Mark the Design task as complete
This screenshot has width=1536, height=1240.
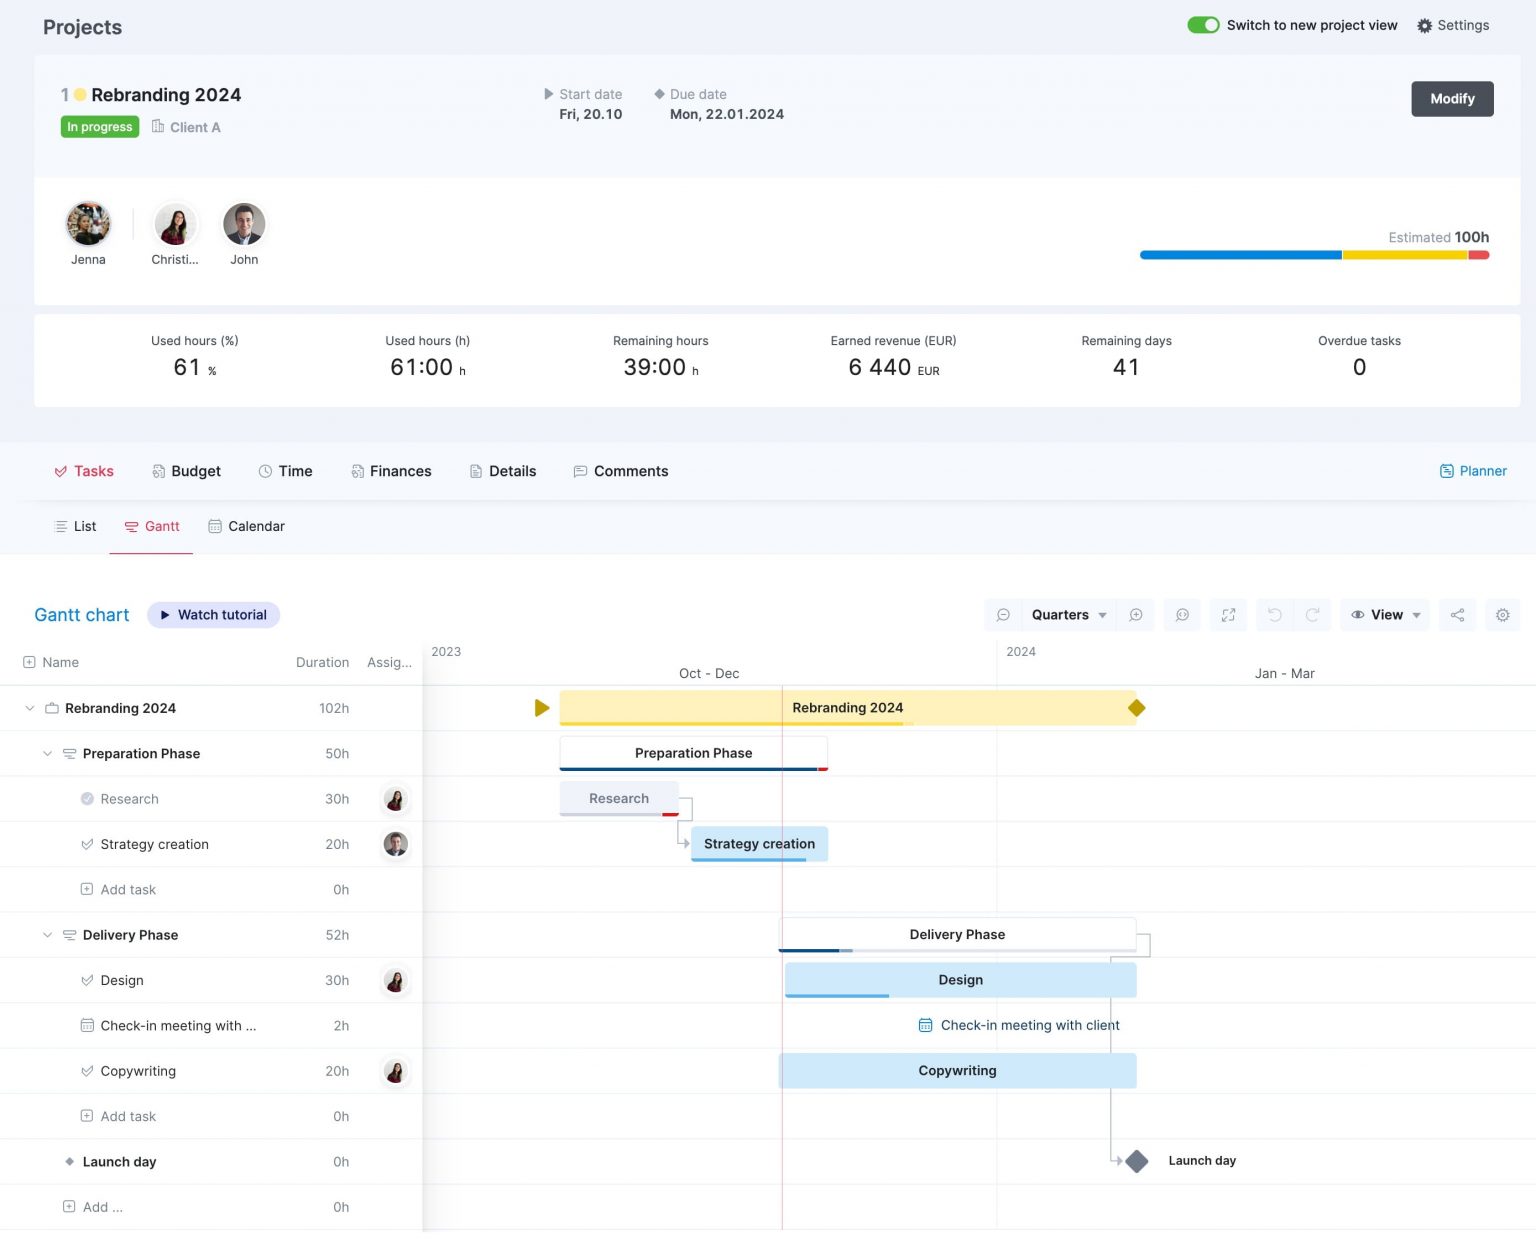point(87,980)
